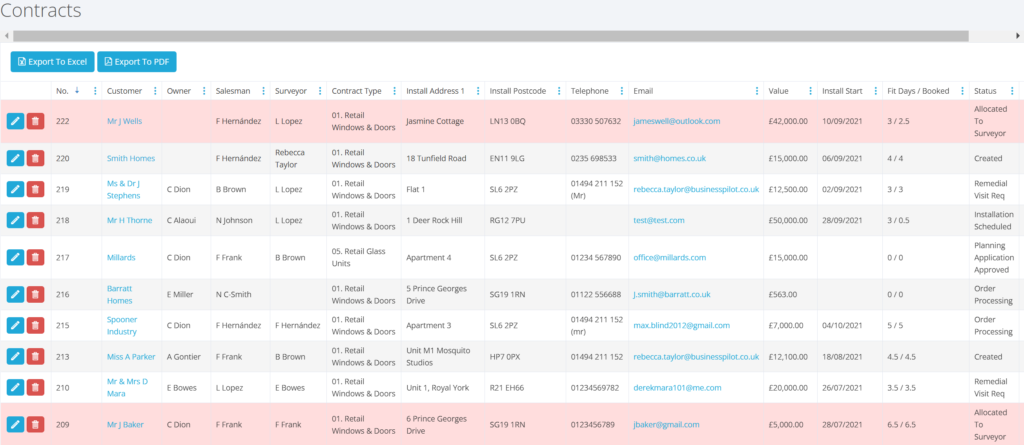Delete Barratt Homes contract 216

35,294
